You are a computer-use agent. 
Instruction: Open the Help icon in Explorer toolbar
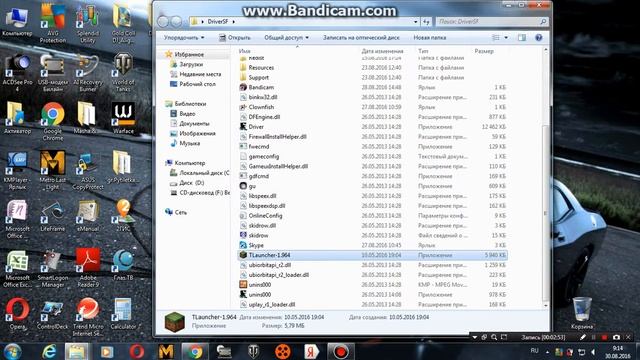coord(539,38)
